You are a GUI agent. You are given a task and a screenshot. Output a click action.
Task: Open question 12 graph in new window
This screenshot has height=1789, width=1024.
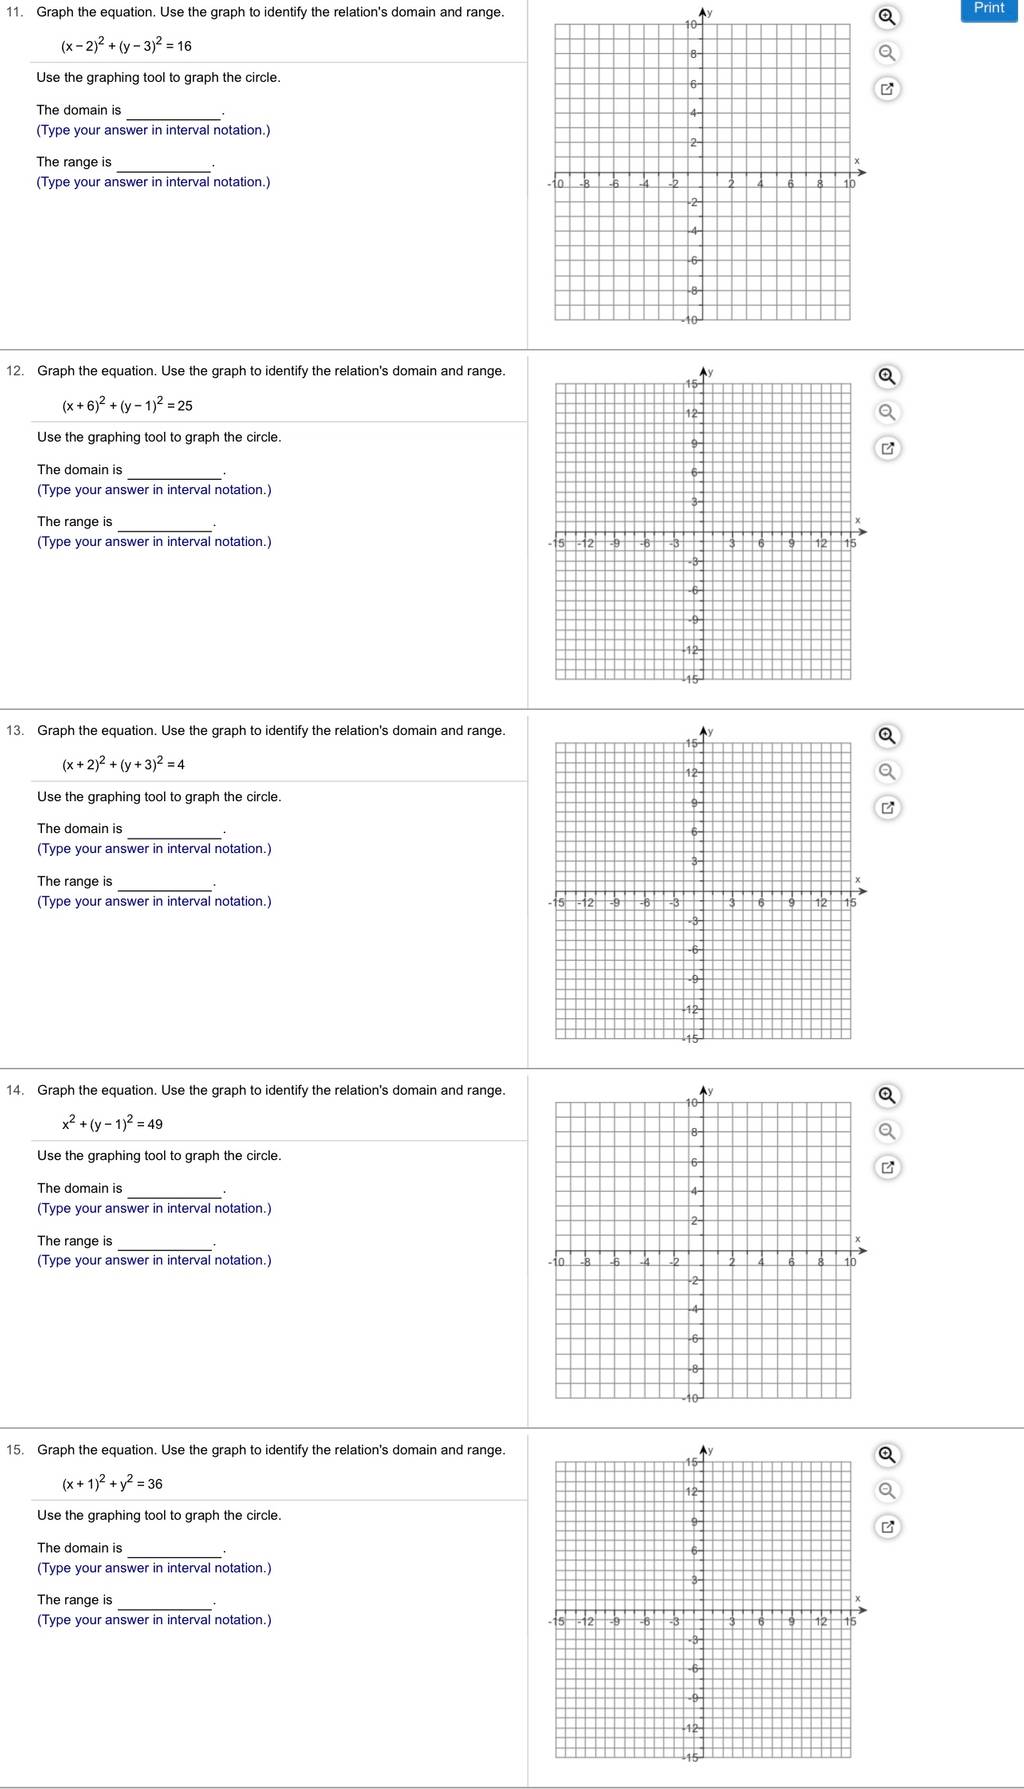886,448
